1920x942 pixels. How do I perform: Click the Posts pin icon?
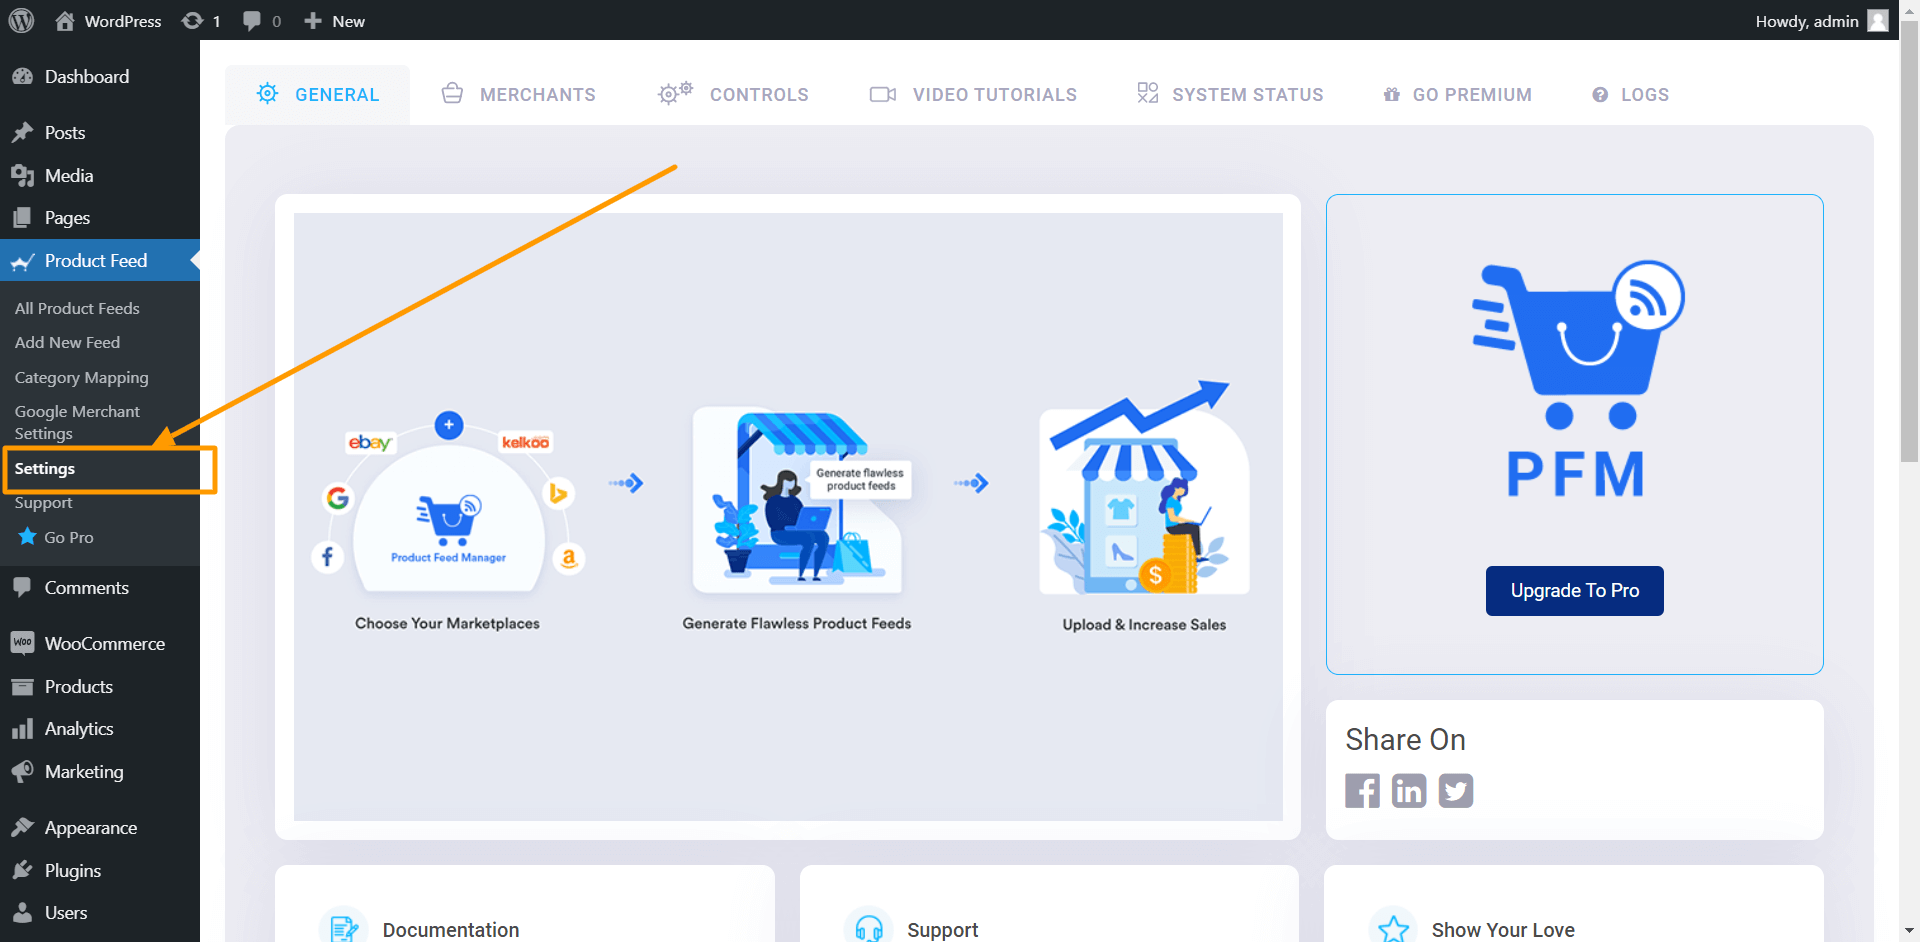(22, 132)
